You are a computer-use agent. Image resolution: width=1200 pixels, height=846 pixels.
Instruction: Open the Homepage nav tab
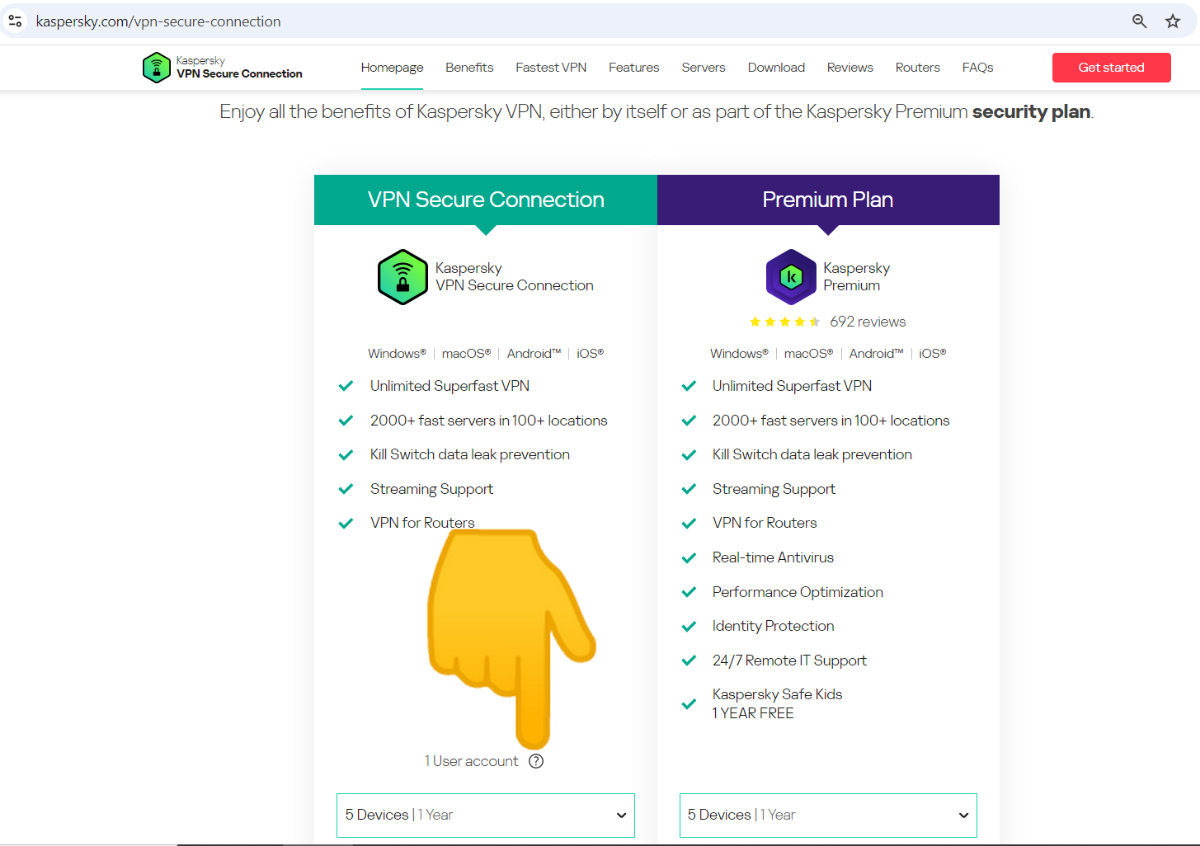pos(392,68)
